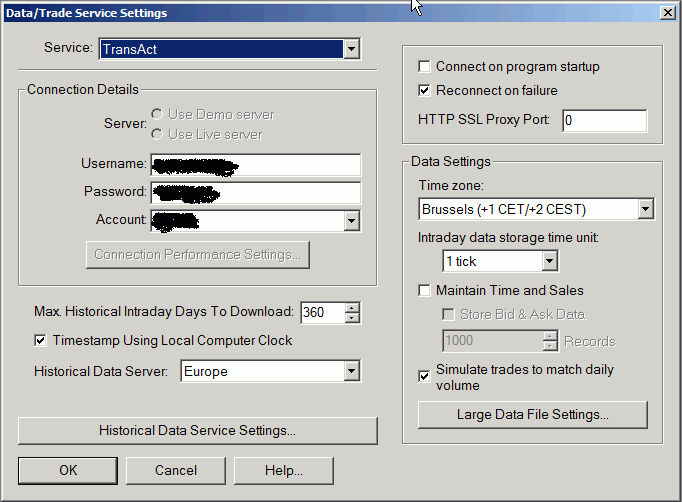Click the HTTP SSL Proxy Port field
The image size is (682, 502).
[605, 120]
